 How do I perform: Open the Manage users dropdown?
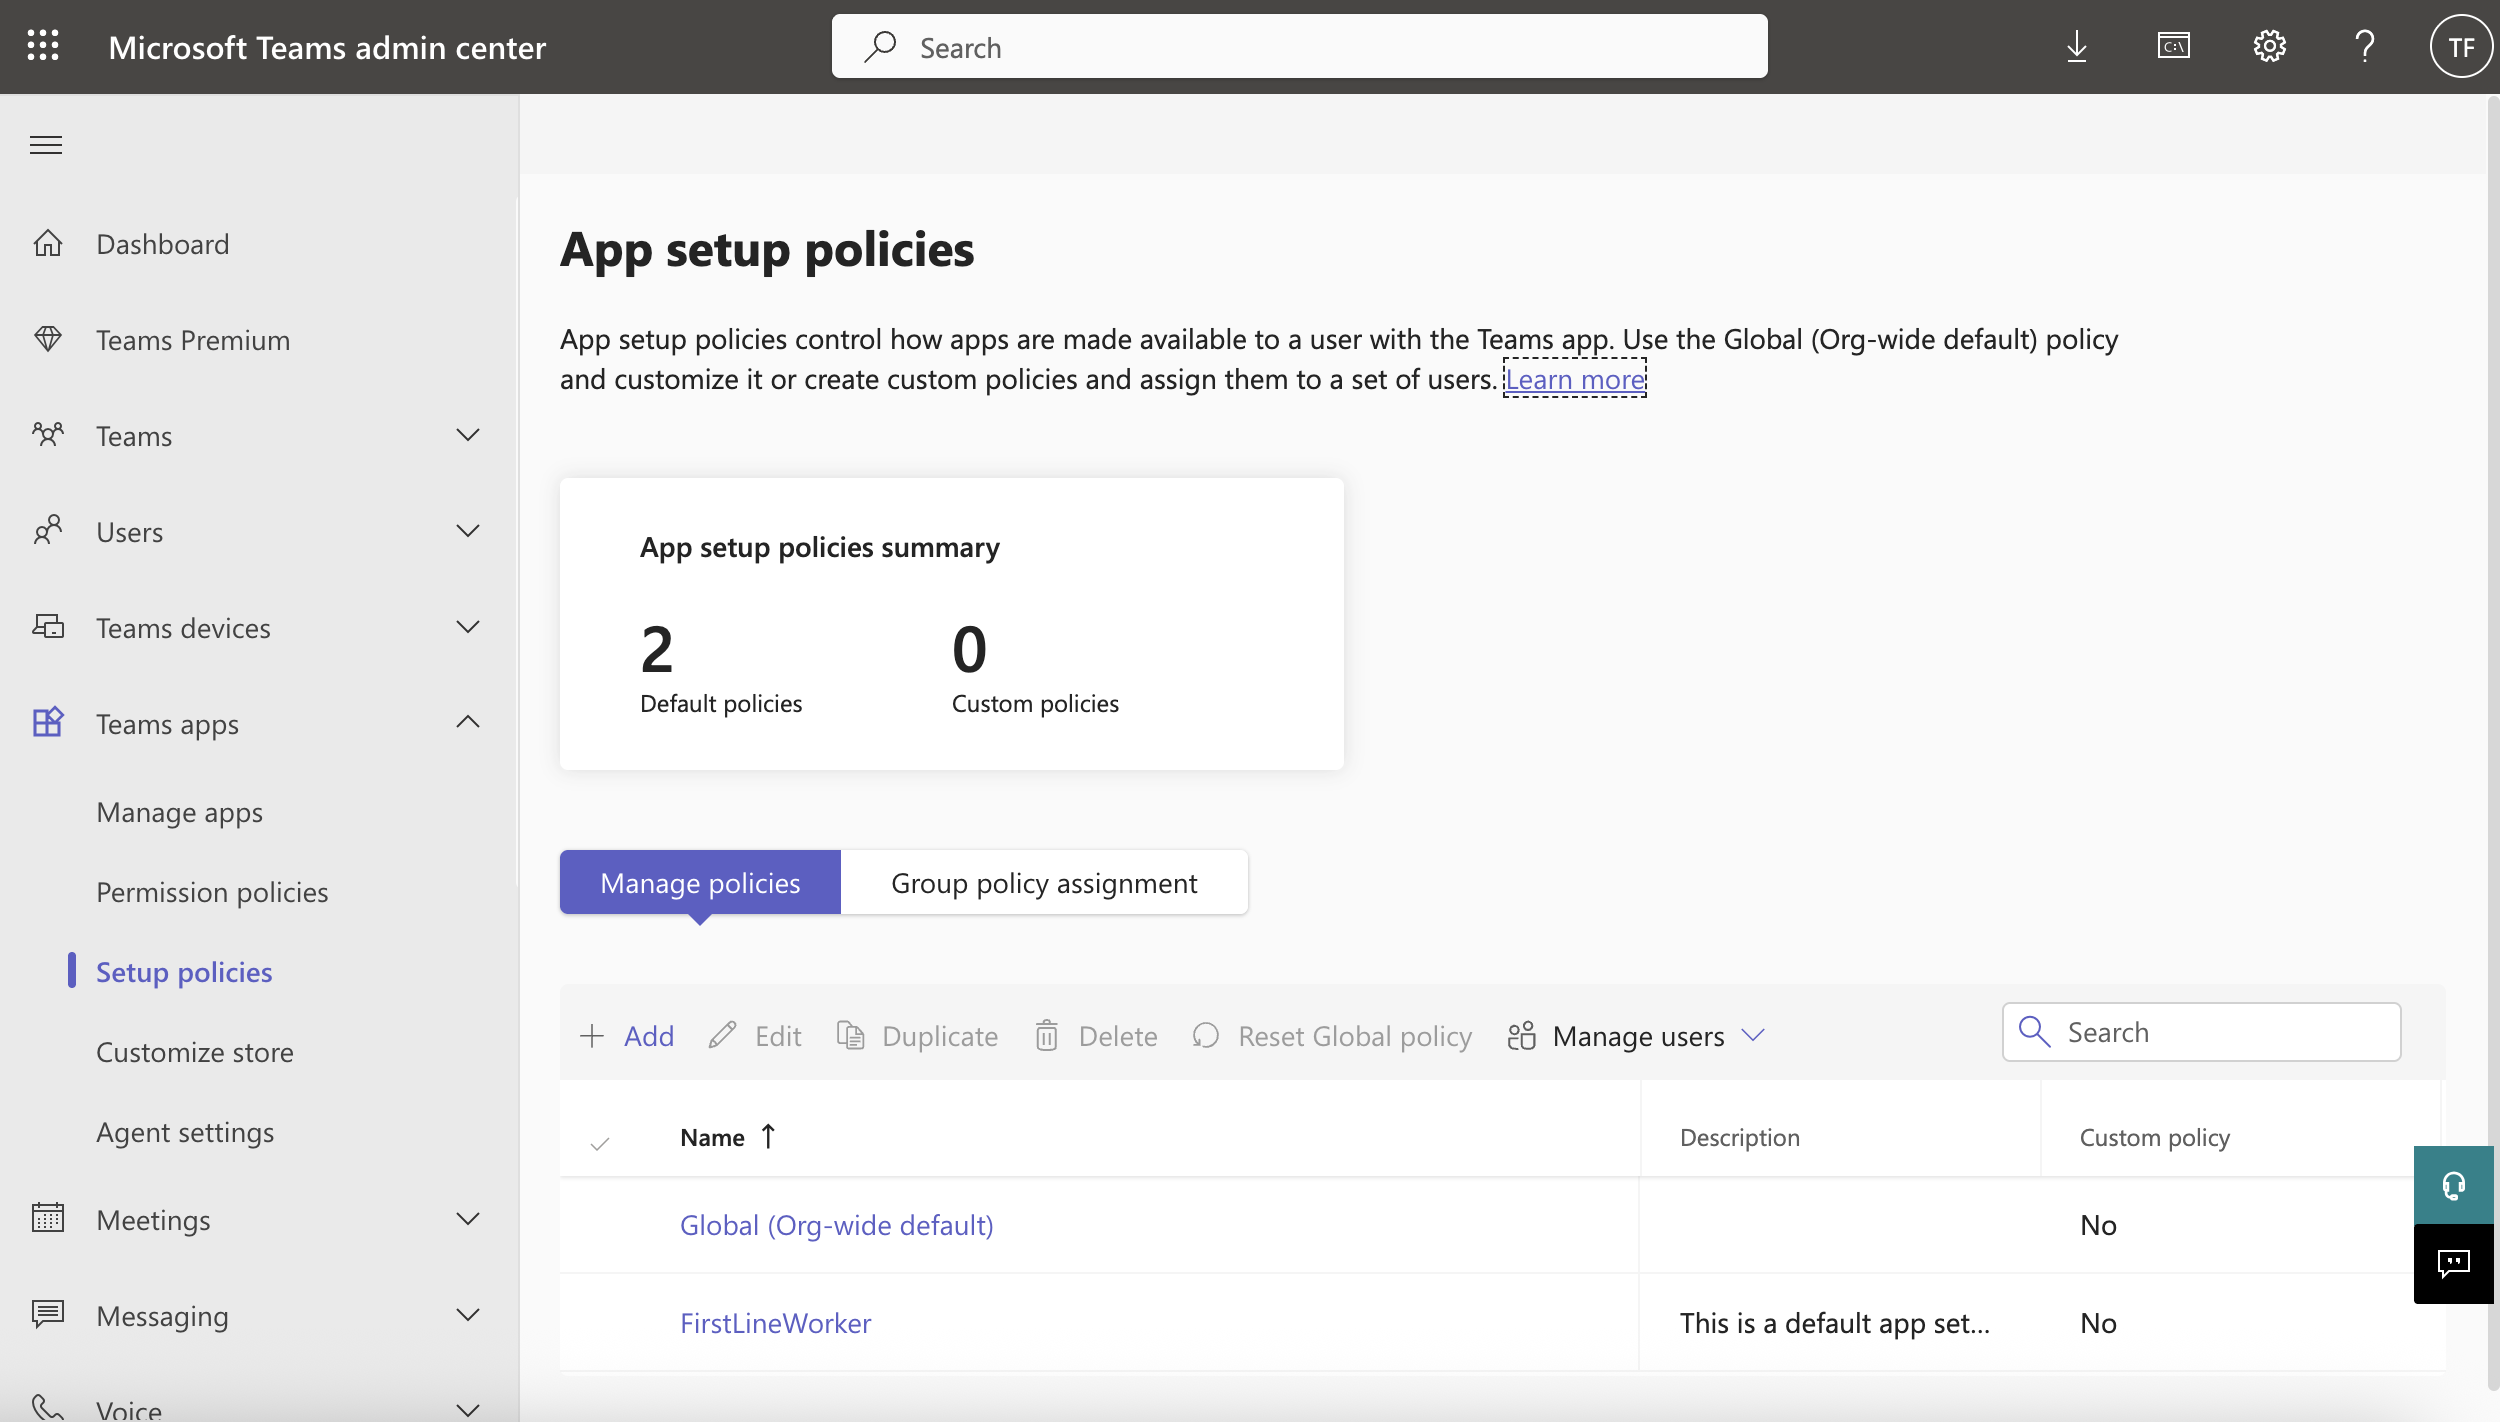coord(1638,1035)
